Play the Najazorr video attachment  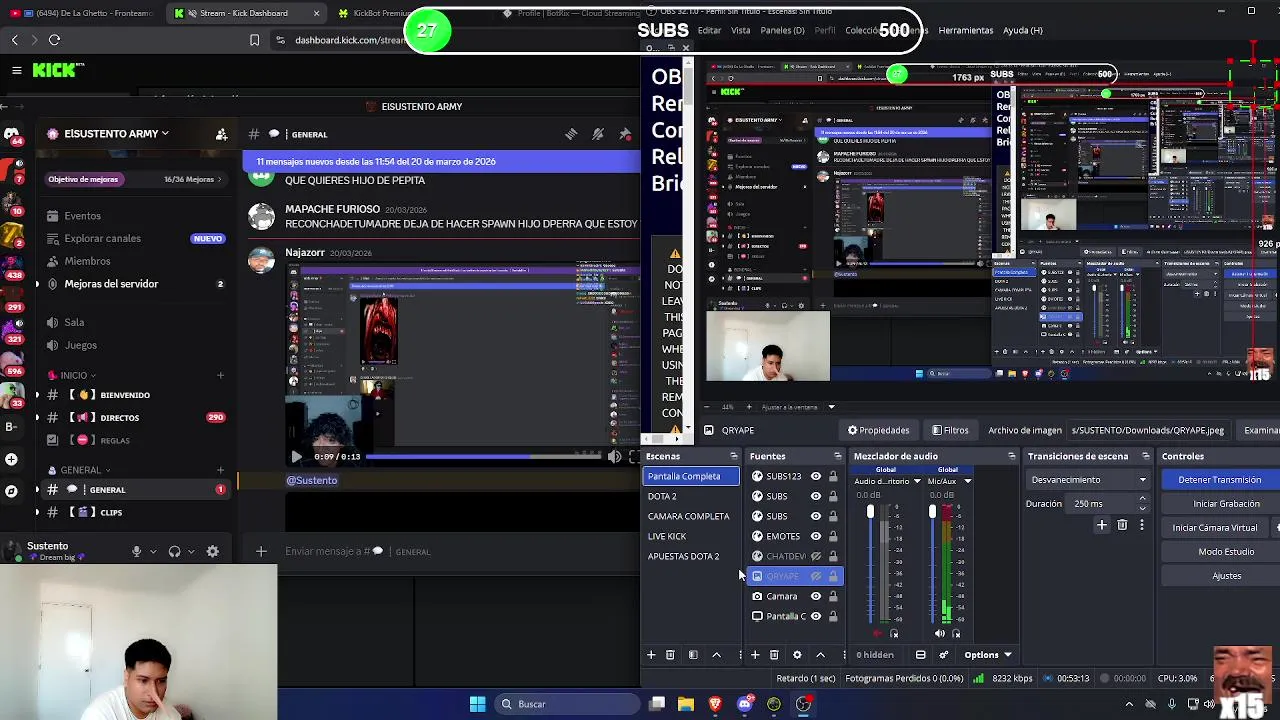pos(296,456)
